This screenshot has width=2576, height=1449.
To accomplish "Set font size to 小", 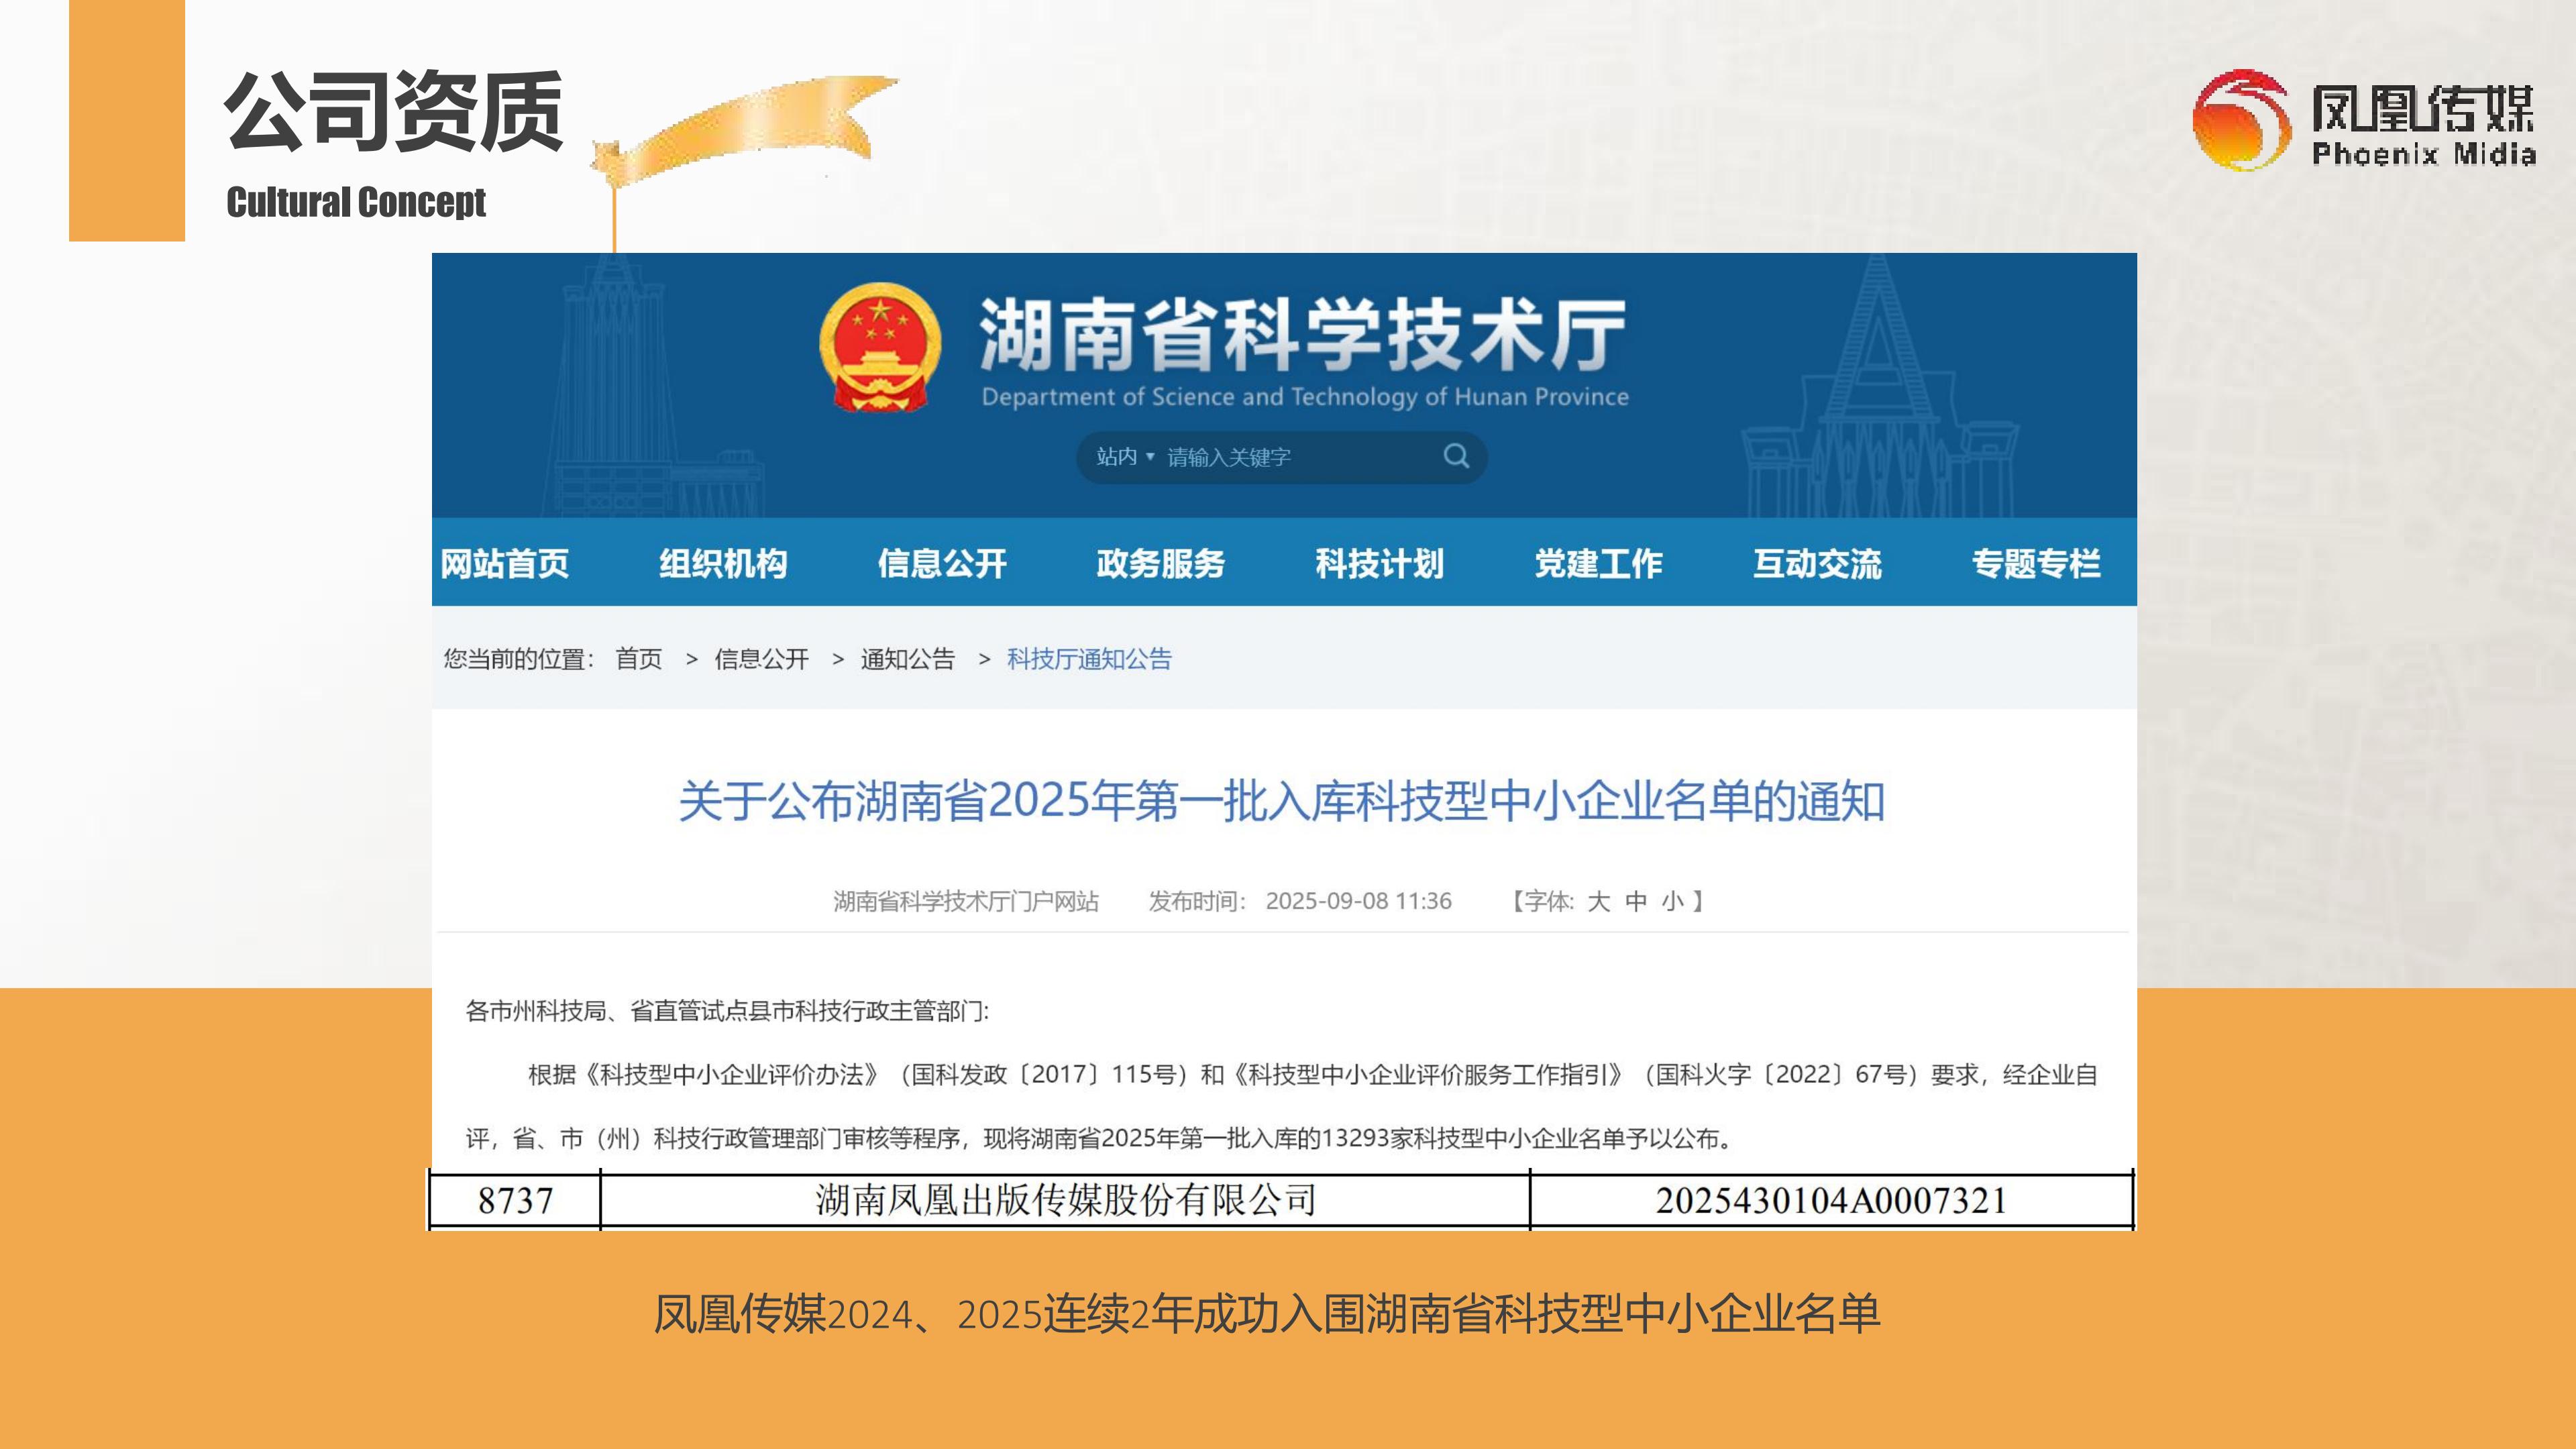I will pos(1673,901).
